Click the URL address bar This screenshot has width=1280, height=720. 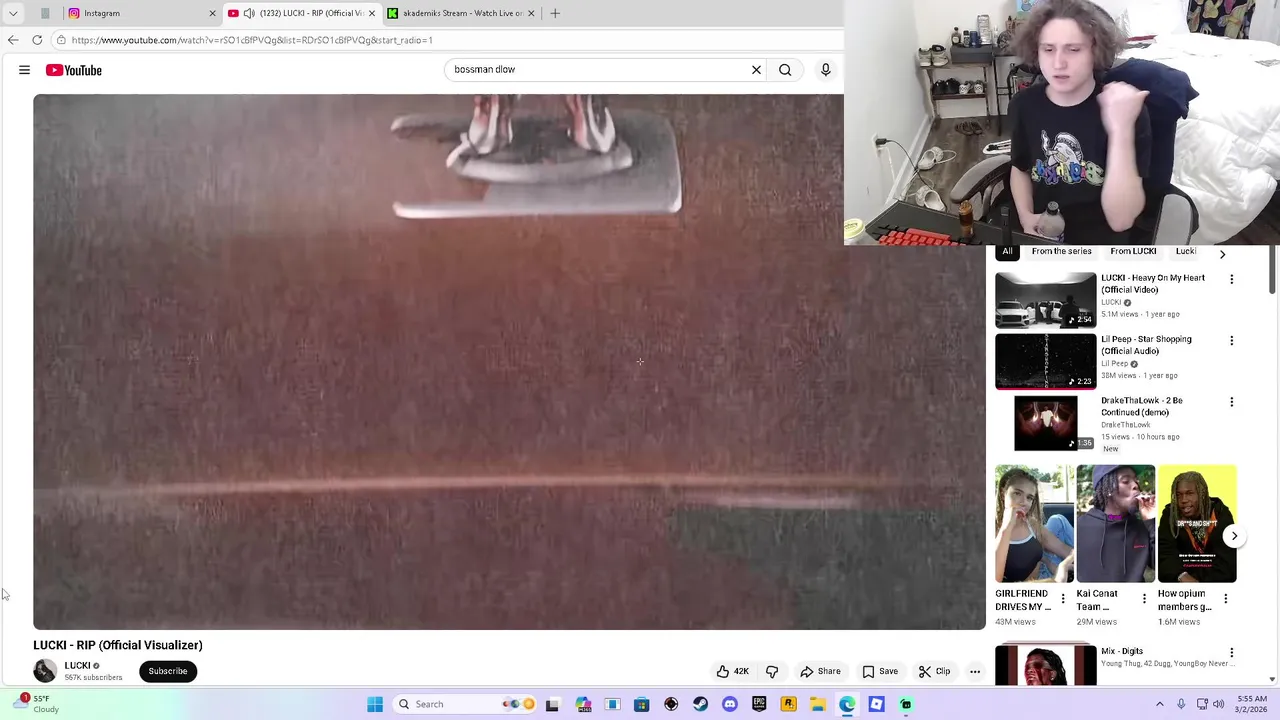450,40
